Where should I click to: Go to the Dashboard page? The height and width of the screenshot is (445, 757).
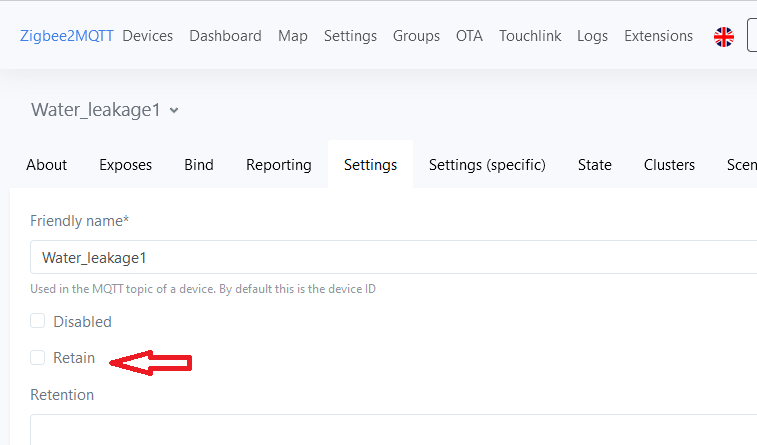pos(225,36)
